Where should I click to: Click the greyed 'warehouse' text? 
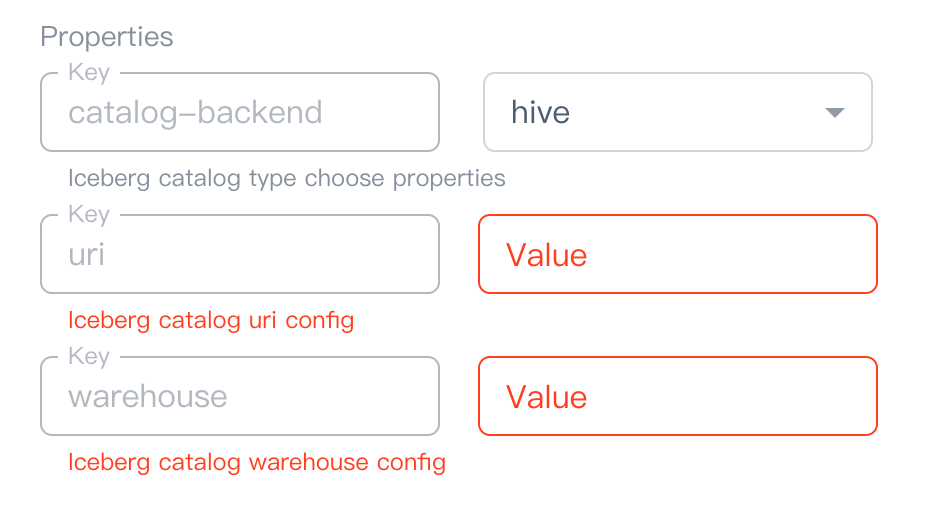[148, 396]
